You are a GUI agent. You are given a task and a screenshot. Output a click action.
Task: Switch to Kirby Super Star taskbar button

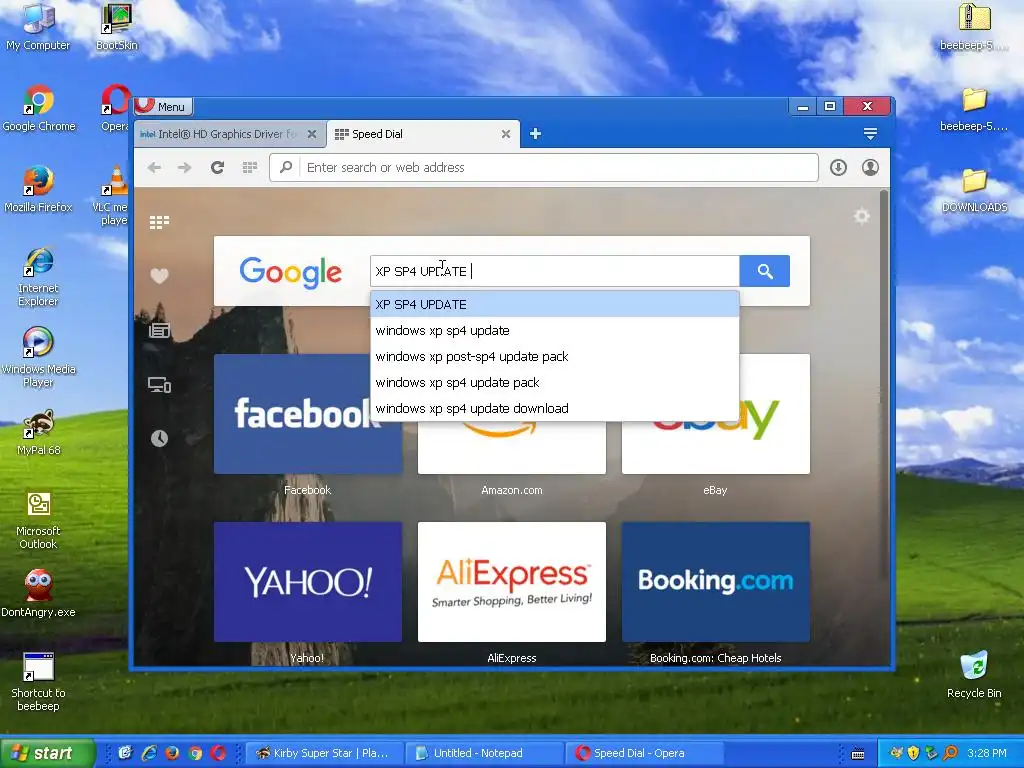point(324,753)
